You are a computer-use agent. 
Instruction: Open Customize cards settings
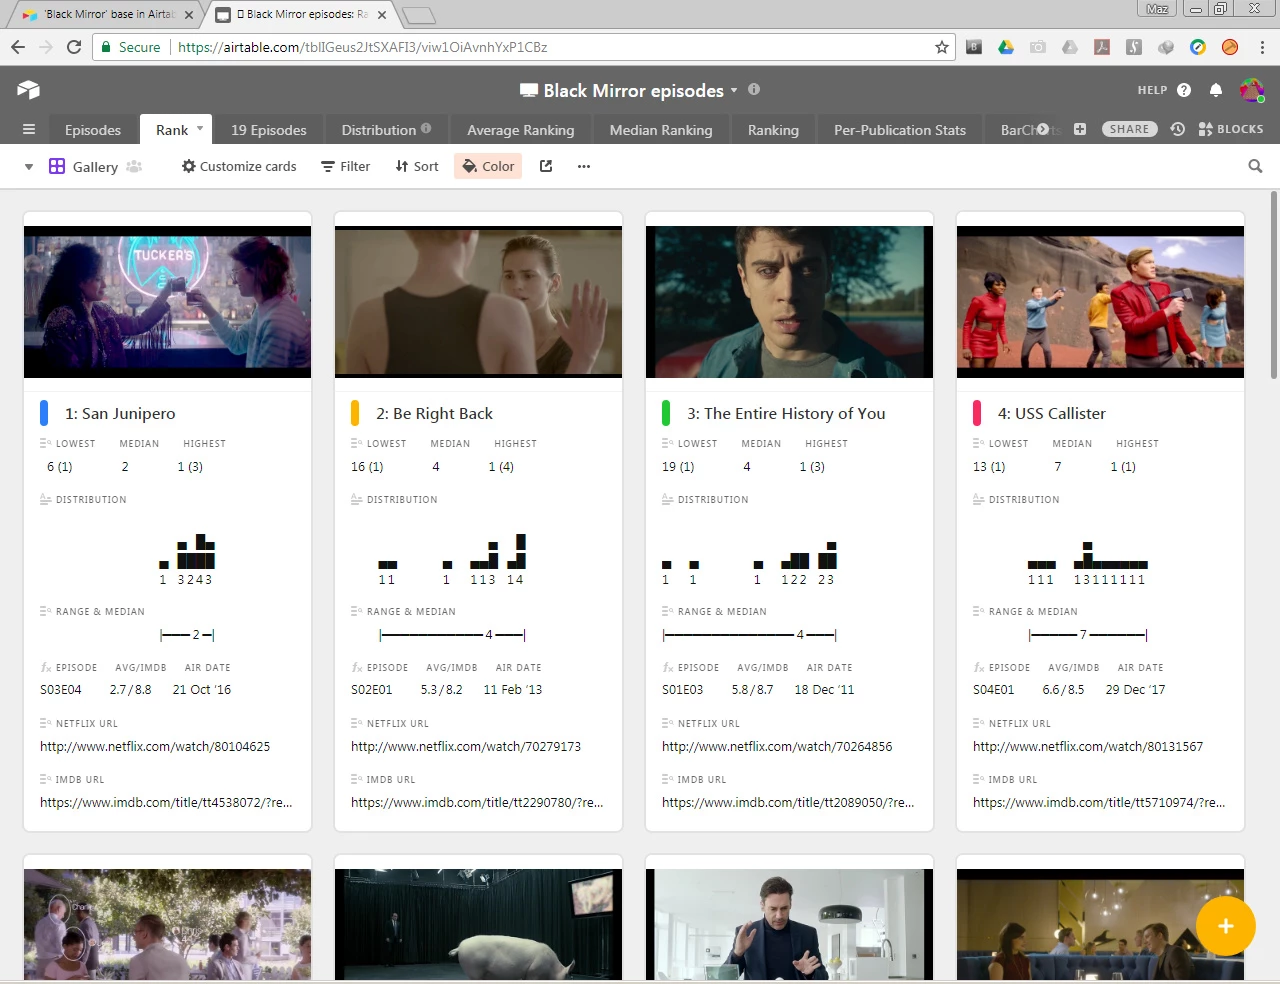pos(239,166)
